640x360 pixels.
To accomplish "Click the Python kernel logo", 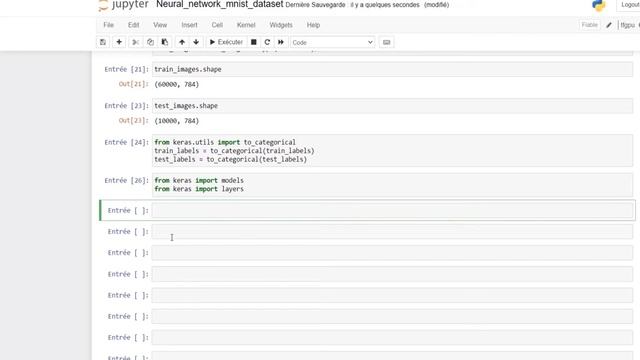I will 598,5.
